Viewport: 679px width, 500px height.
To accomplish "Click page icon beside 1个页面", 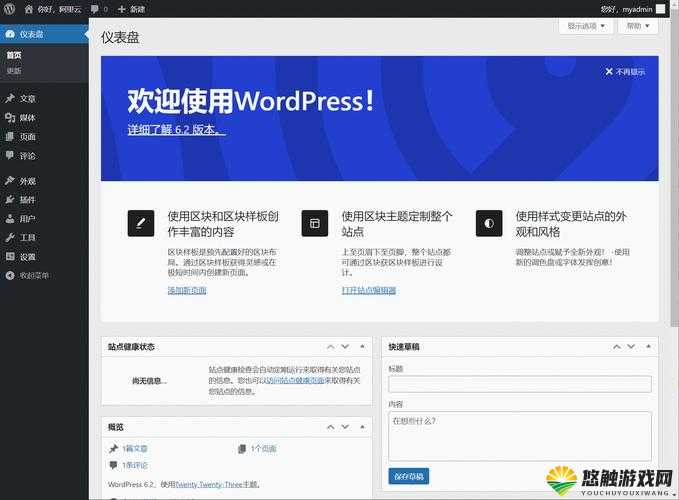I will pos(242,448).
